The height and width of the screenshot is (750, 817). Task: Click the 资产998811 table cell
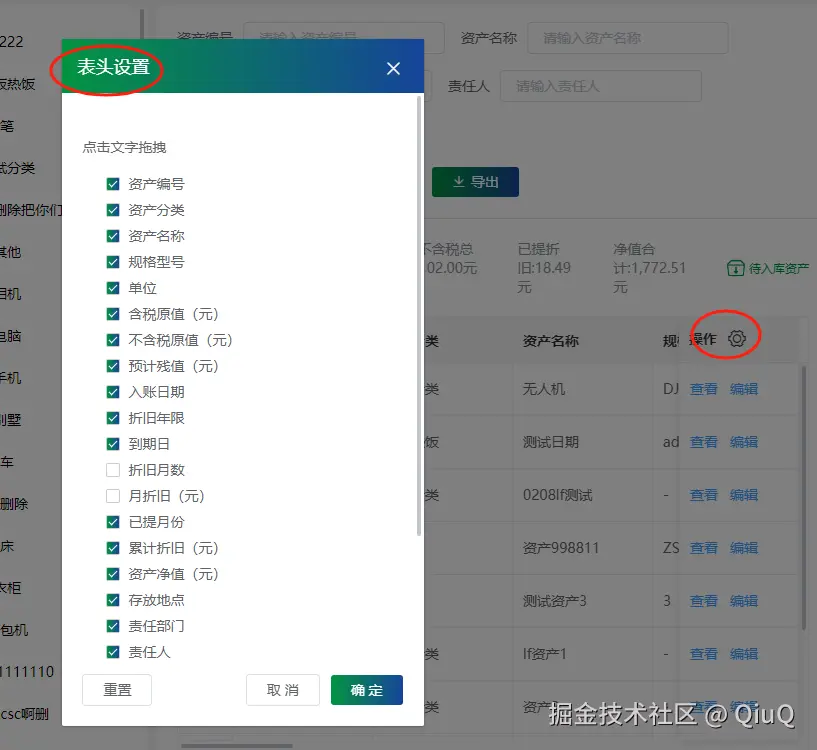point(561,548)
